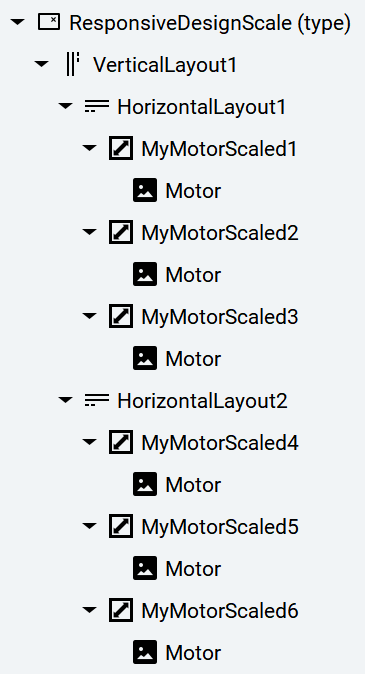Select the MyMotorScaled5 tree item label
The image size is (365, 674).
pyautogui.click(x=220, y=527)
